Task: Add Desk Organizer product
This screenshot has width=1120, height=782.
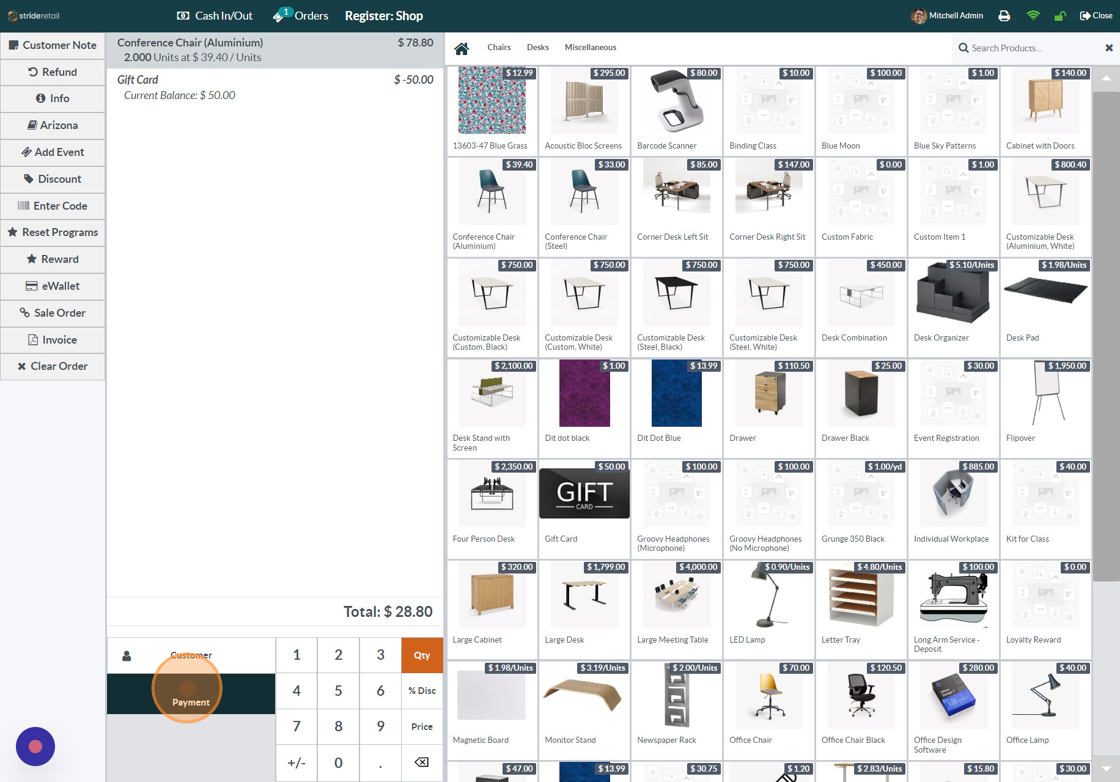Action: point(954,307)
